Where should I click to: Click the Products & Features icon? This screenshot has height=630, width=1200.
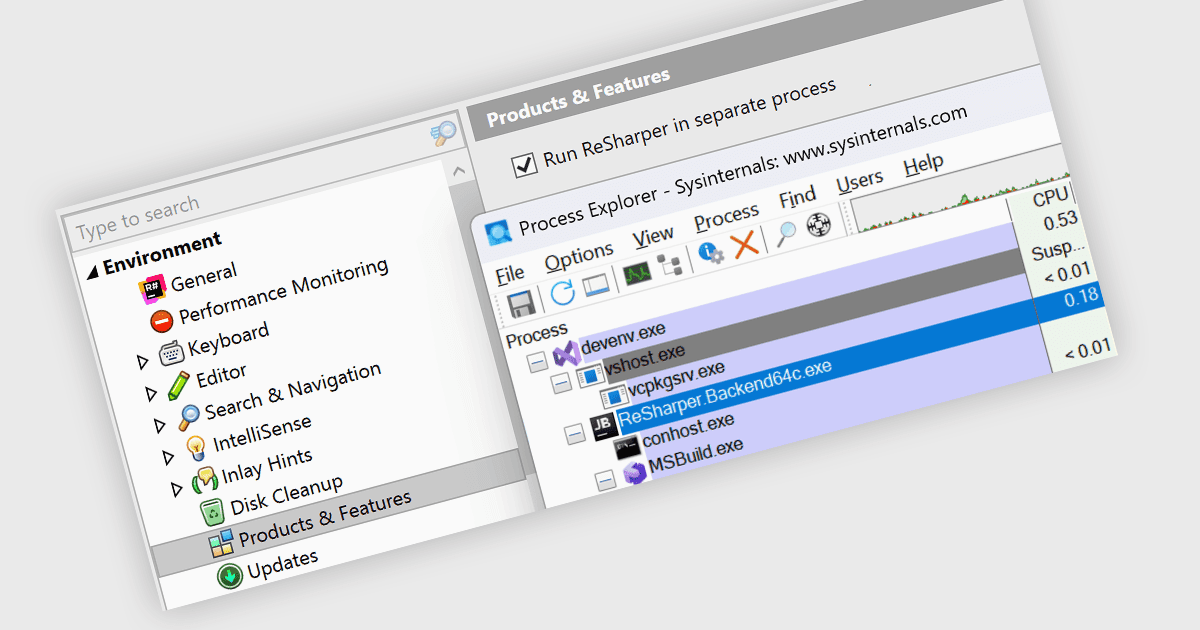(221, 544)
